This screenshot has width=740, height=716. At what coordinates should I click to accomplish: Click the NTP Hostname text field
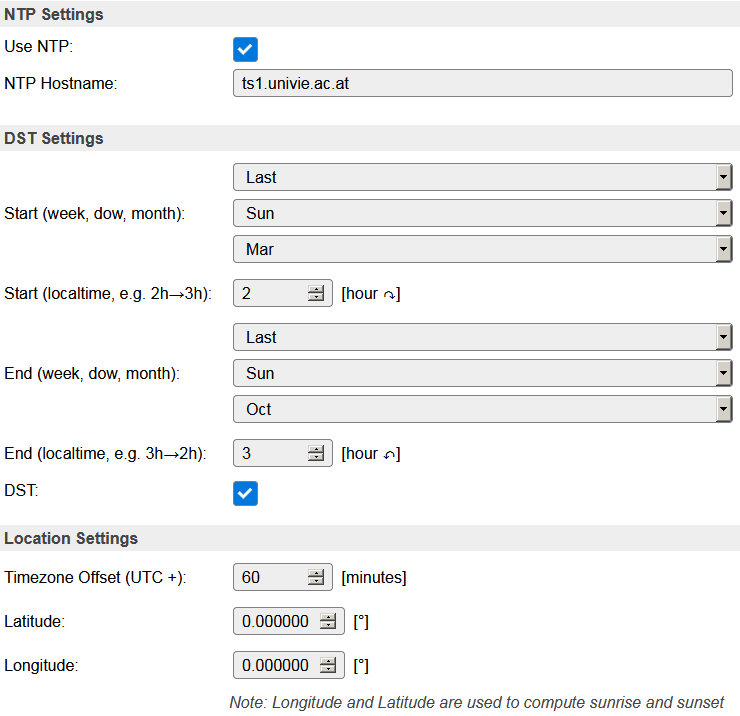pyautogui.click(x=482, y=83)
